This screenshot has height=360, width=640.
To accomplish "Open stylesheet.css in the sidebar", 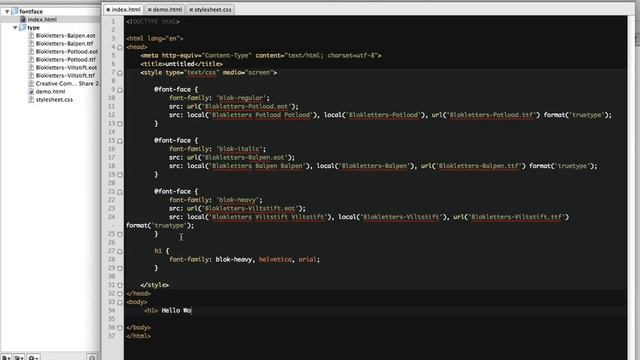I will 54,100.
